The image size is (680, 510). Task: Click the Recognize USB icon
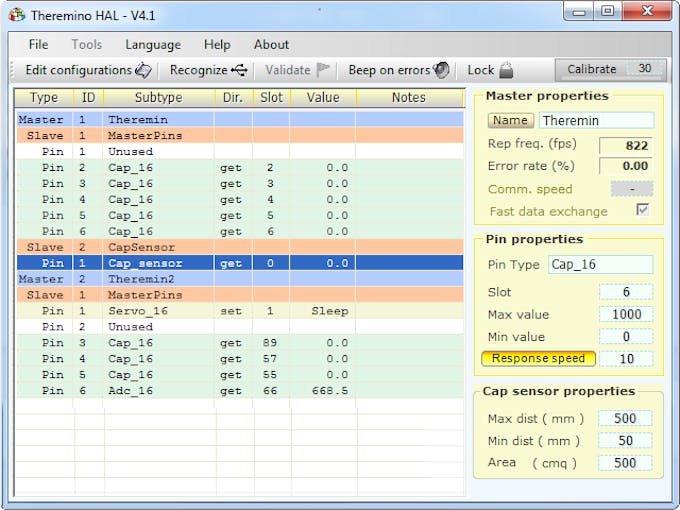click(239, 70)
